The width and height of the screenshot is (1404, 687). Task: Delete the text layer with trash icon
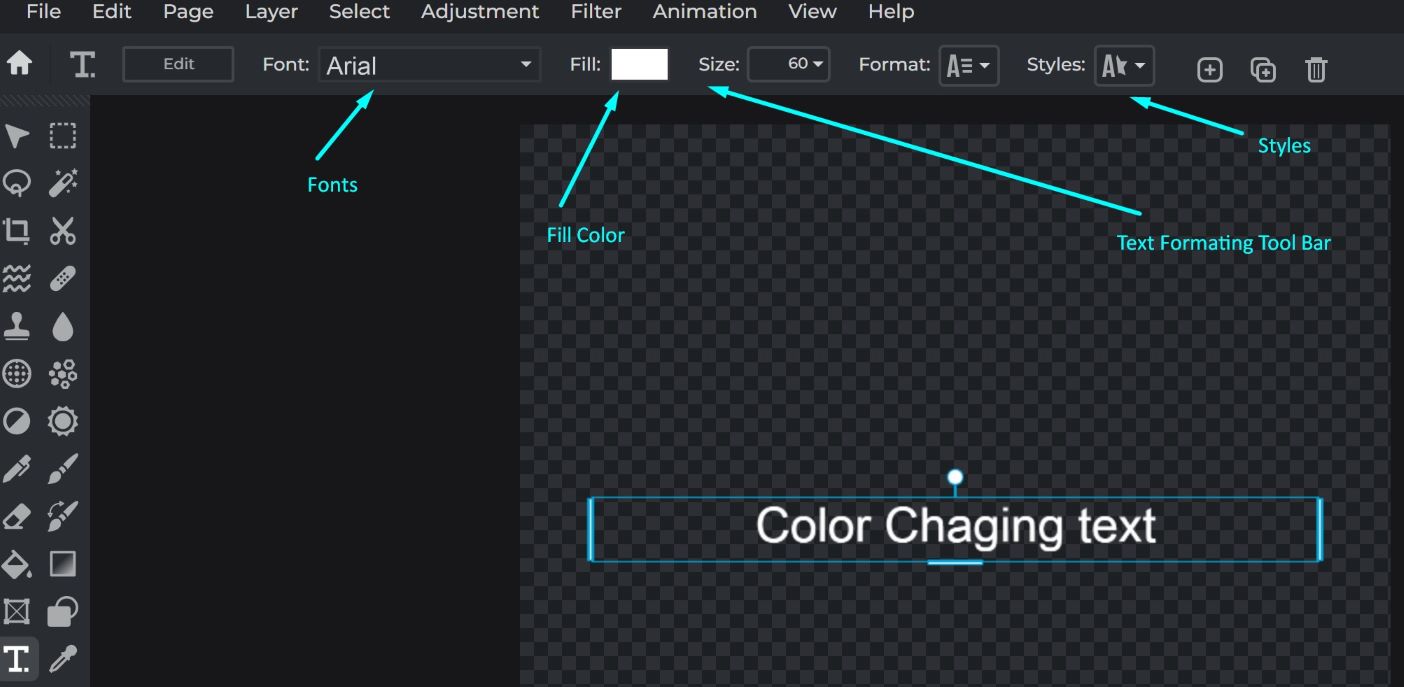coord(1316,69)
